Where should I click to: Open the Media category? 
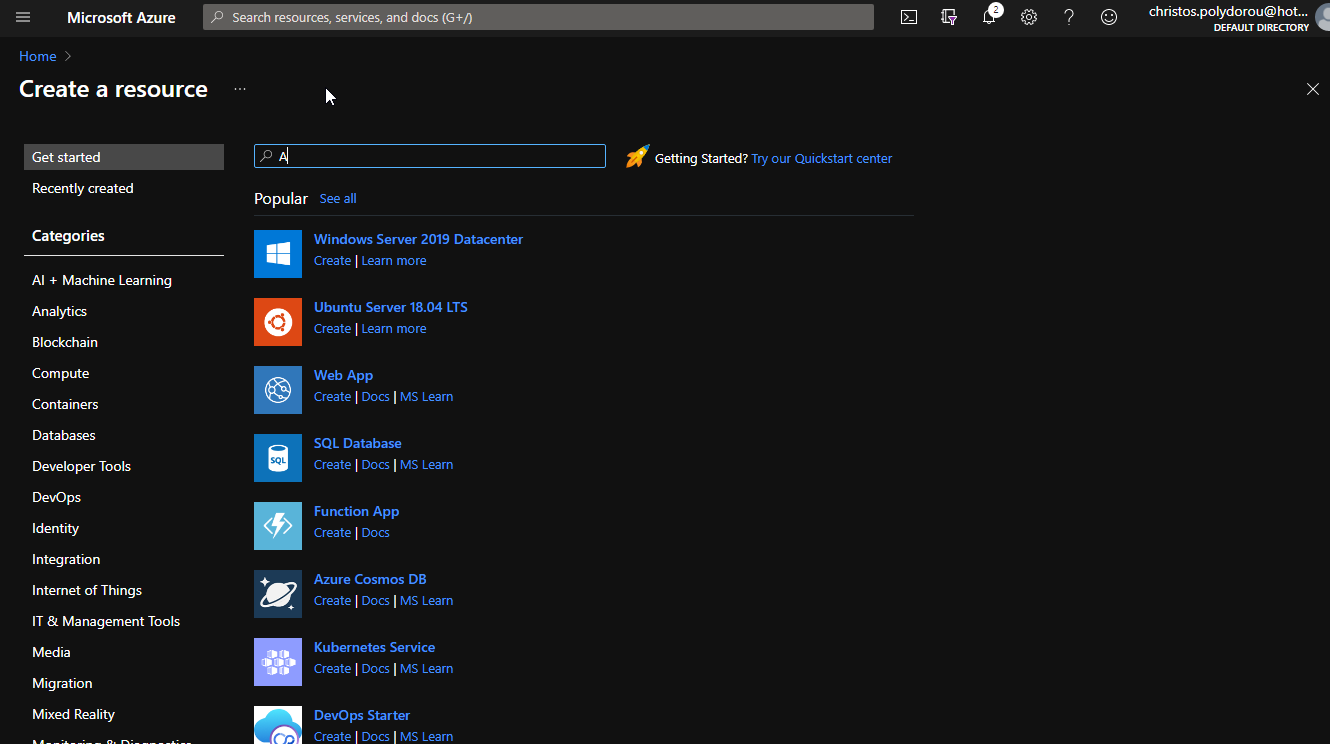(x=51, y=652)
